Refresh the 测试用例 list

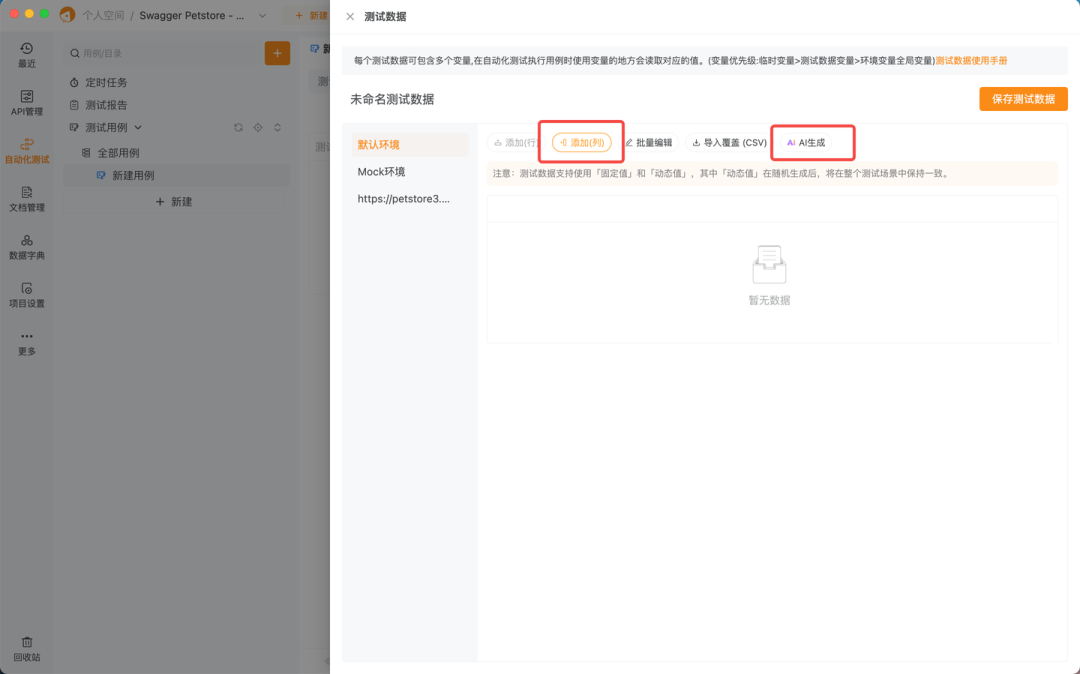[238, 128]
